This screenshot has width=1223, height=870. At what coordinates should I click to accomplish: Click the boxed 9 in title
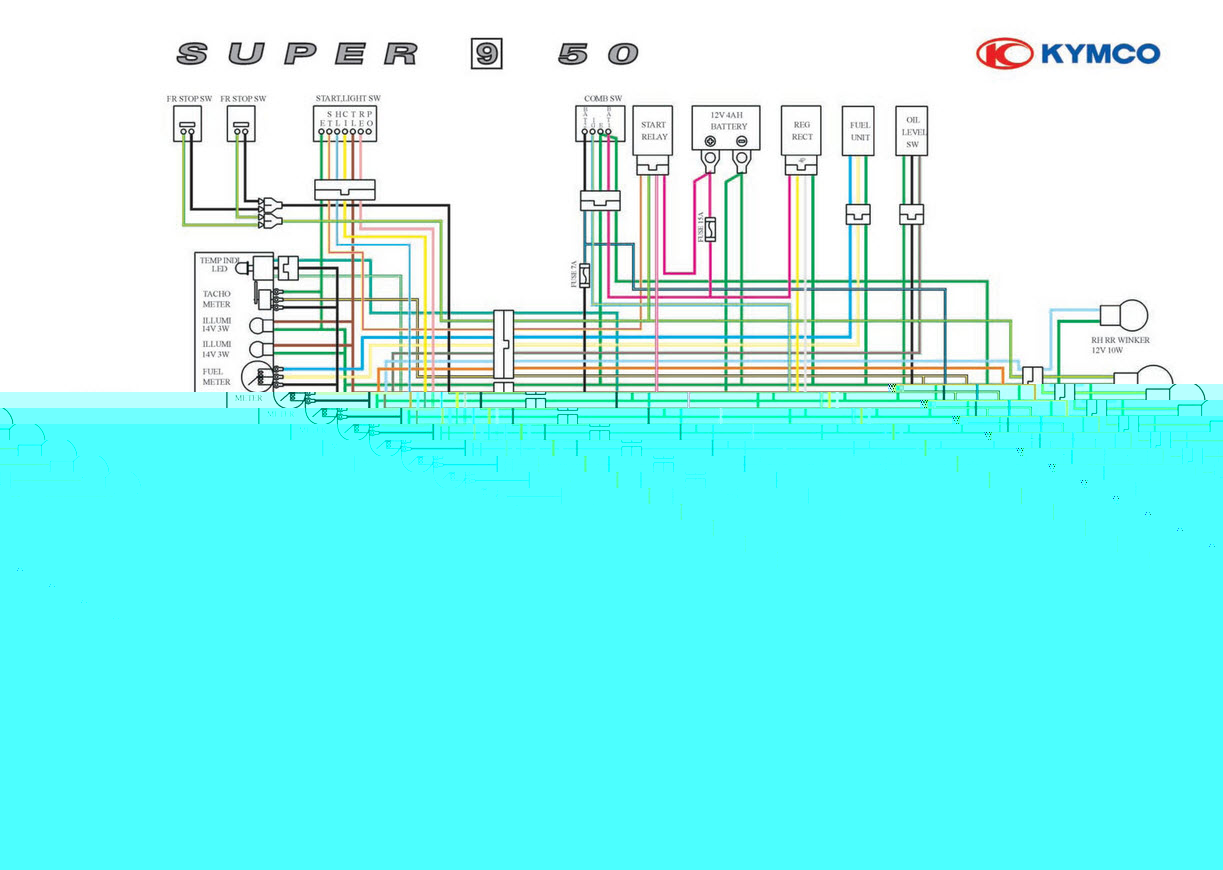pos(486,54)
